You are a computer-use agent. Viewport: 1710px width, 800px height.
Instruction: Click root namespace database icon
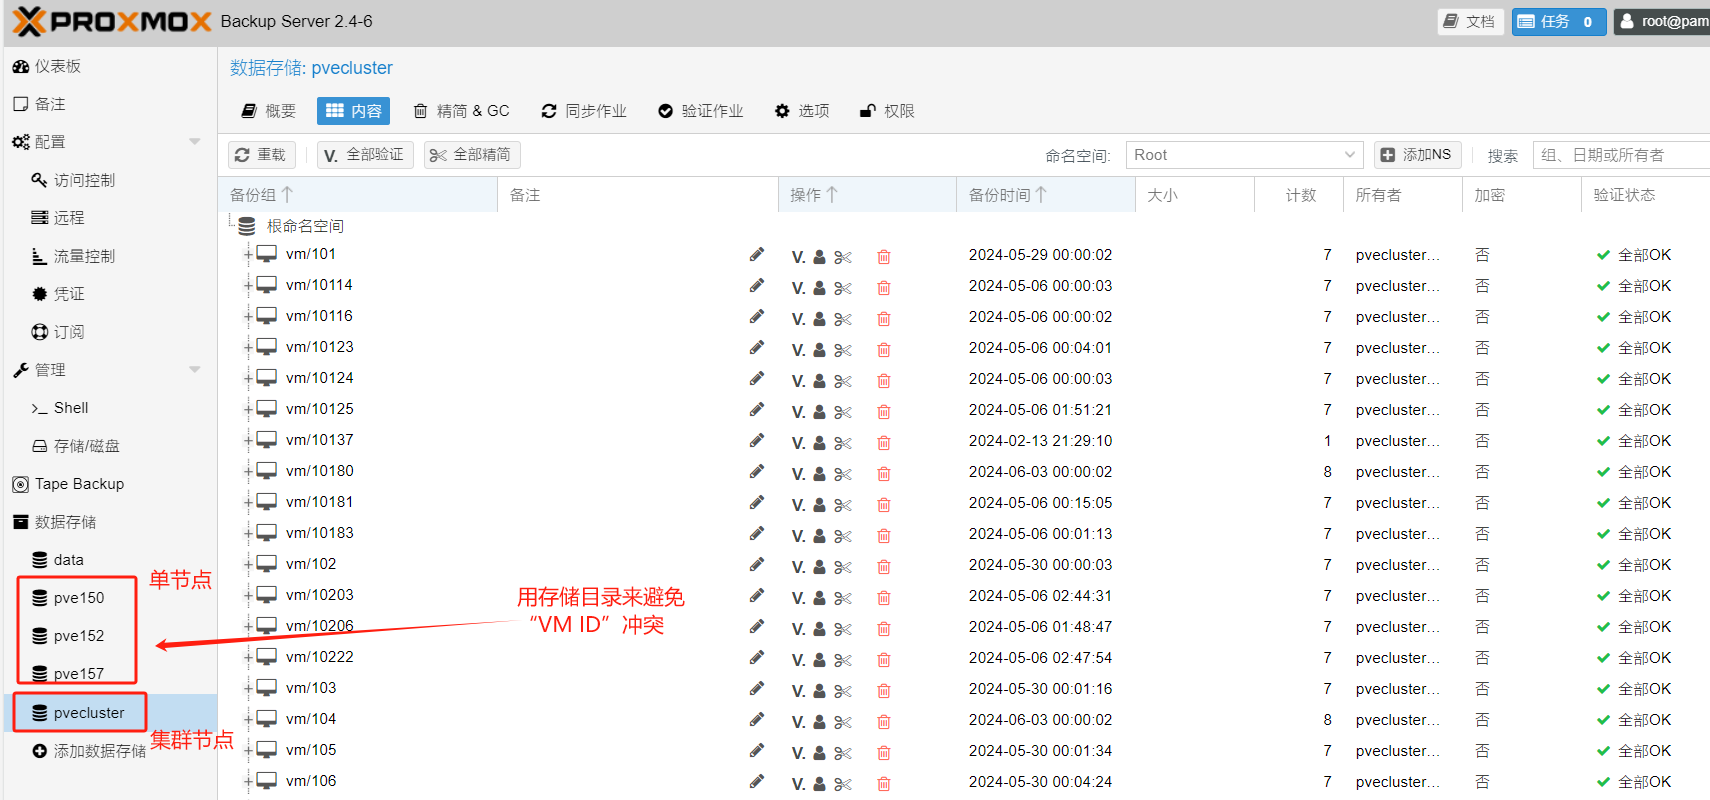tap(247, 226)
